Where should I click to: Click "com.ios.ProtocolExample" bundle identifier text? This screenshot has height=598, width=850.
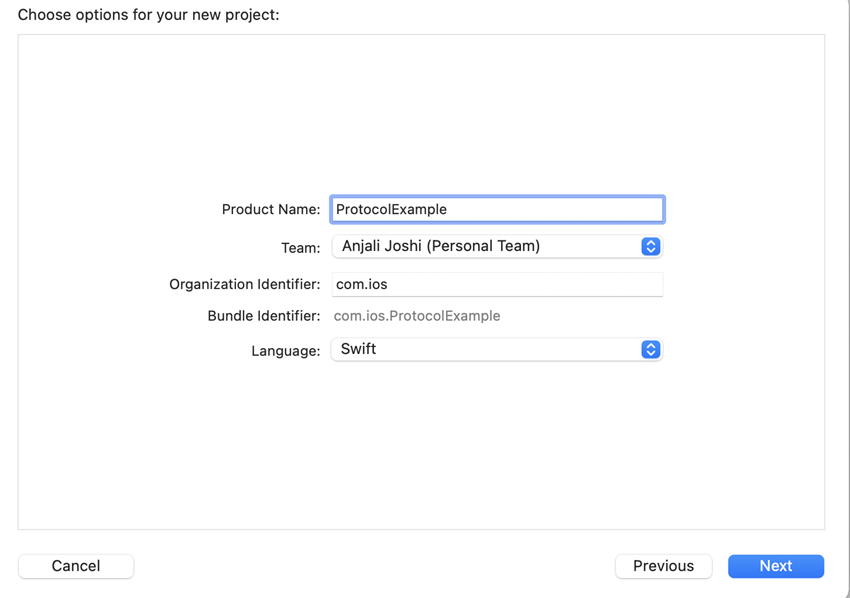pos(417,316)
